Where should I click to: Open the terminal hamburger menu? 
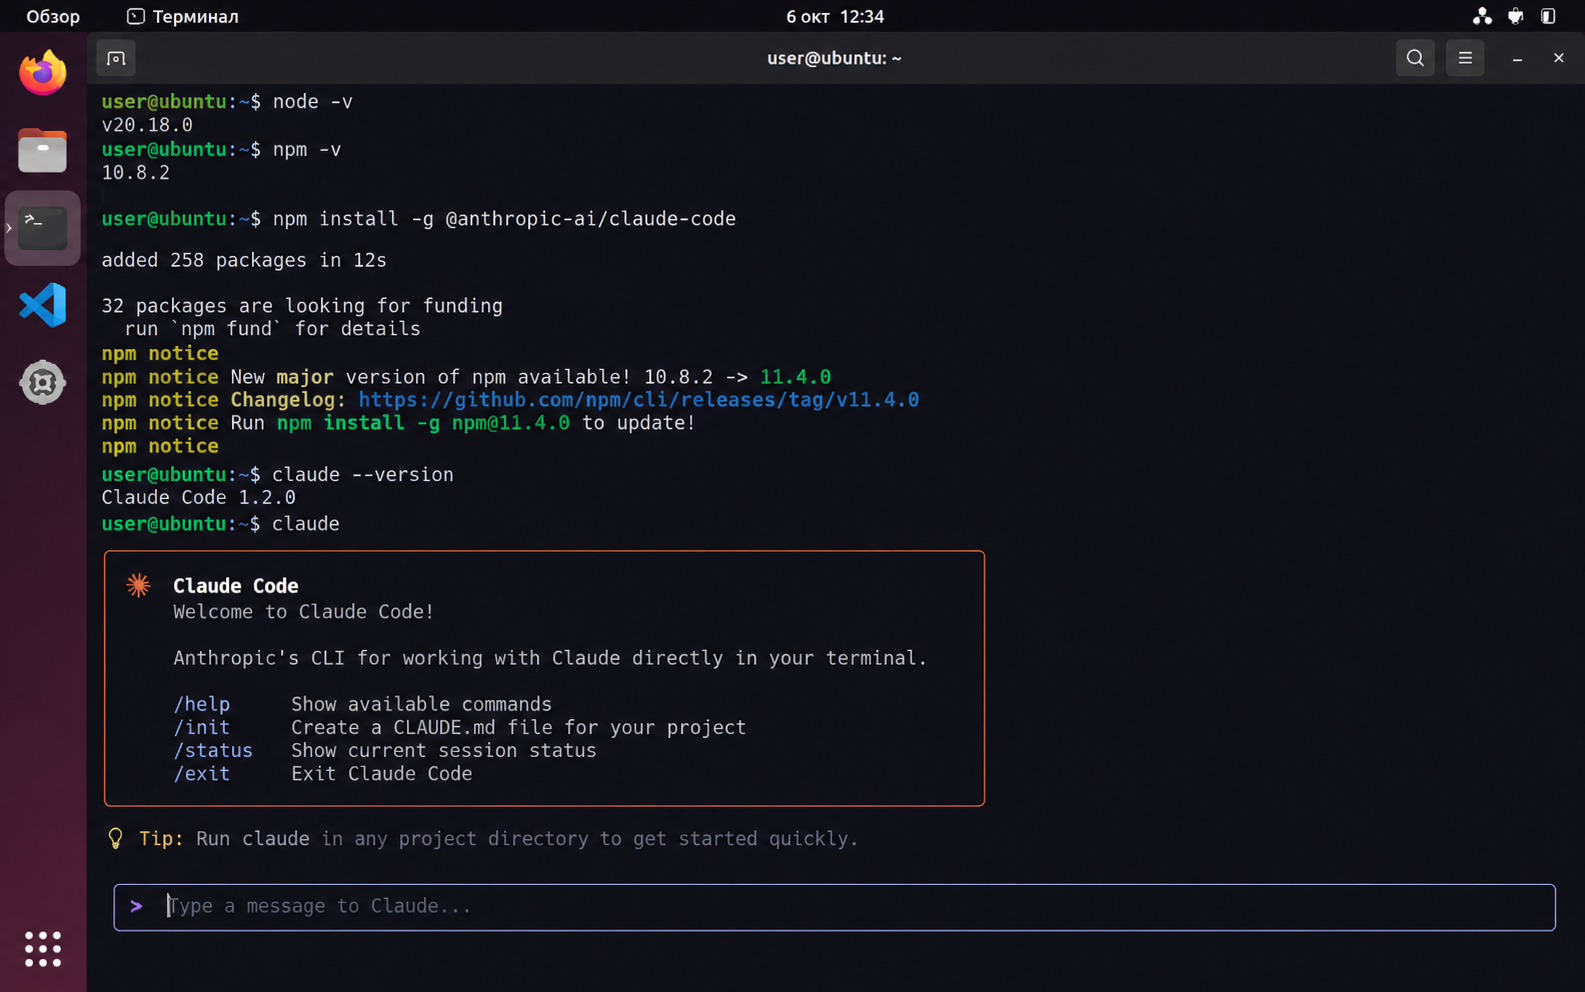(1465, 58)
